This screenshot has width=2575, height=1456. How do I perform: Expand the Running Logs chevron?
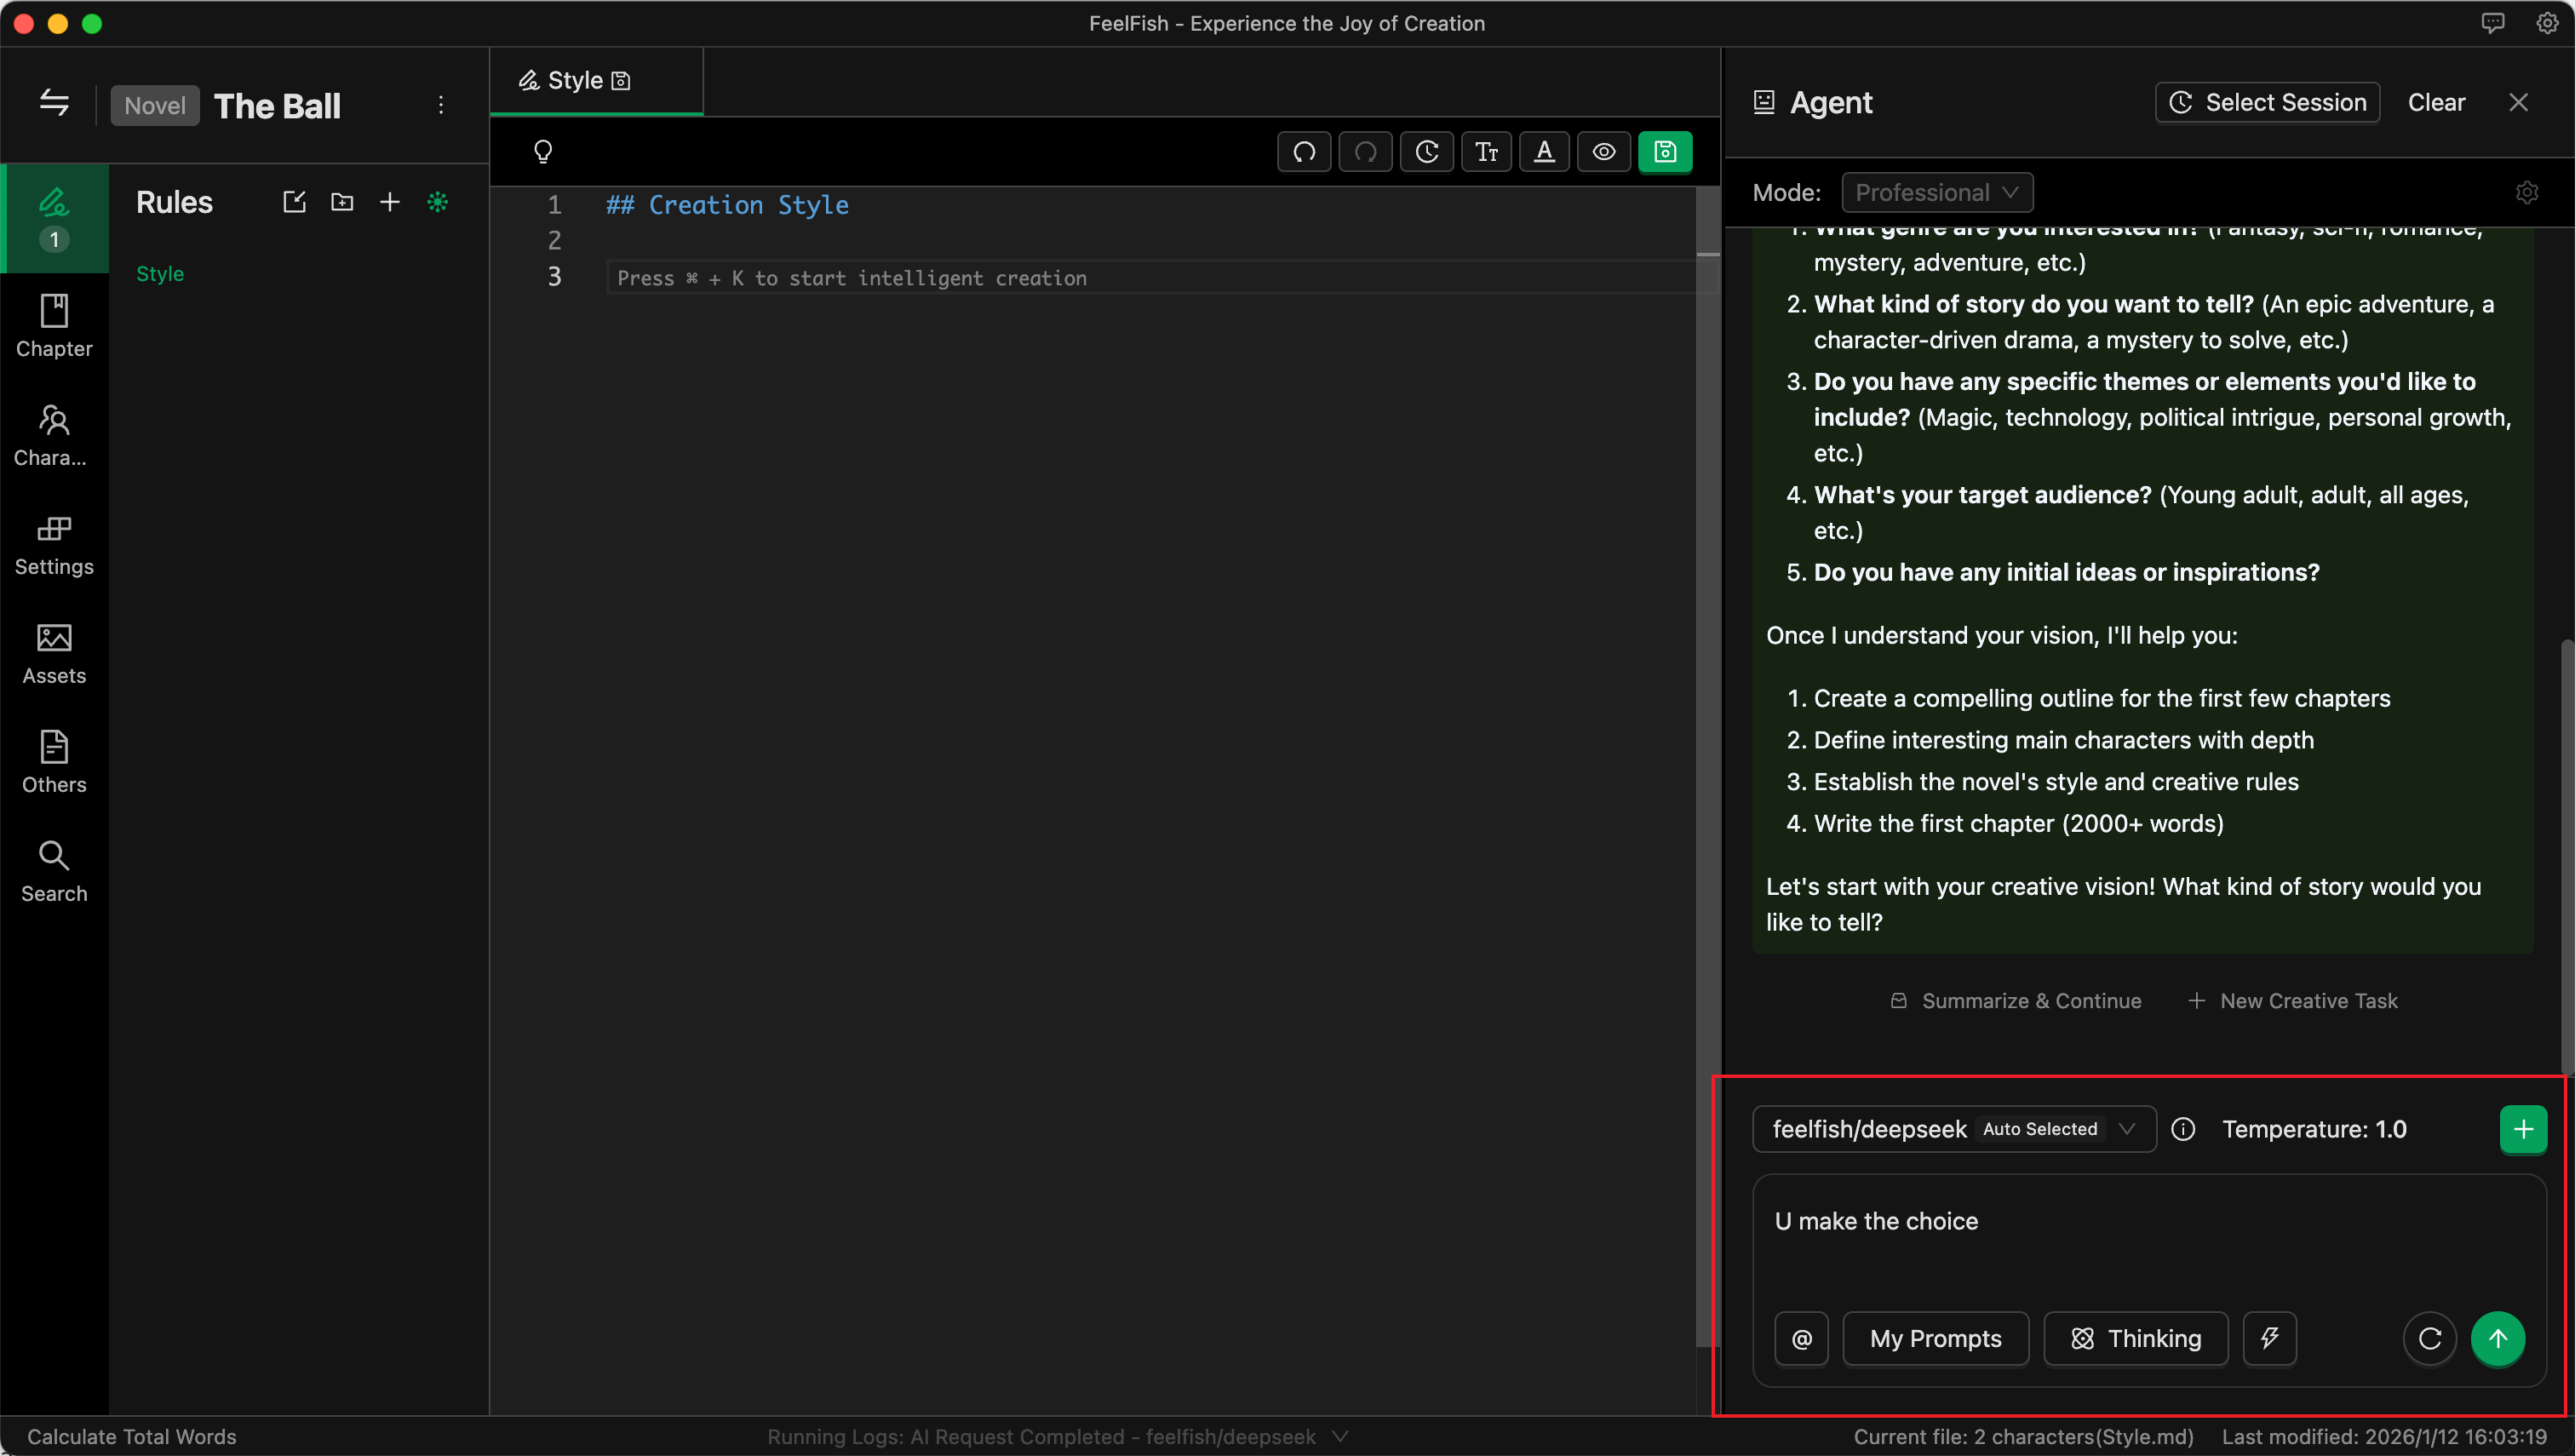[x=1340, y=1436]
